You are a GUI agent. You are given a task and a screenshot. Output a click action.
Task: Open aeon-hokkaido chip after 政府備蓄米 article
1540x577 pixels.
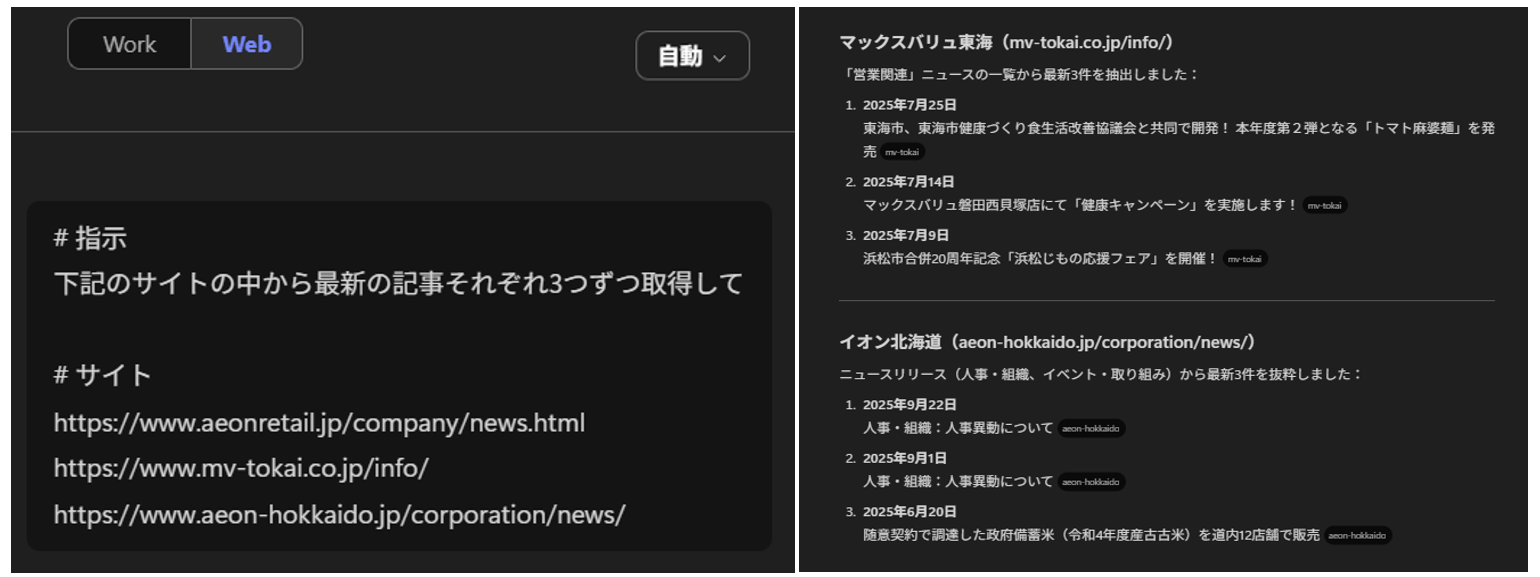(x=1358, y=536)
